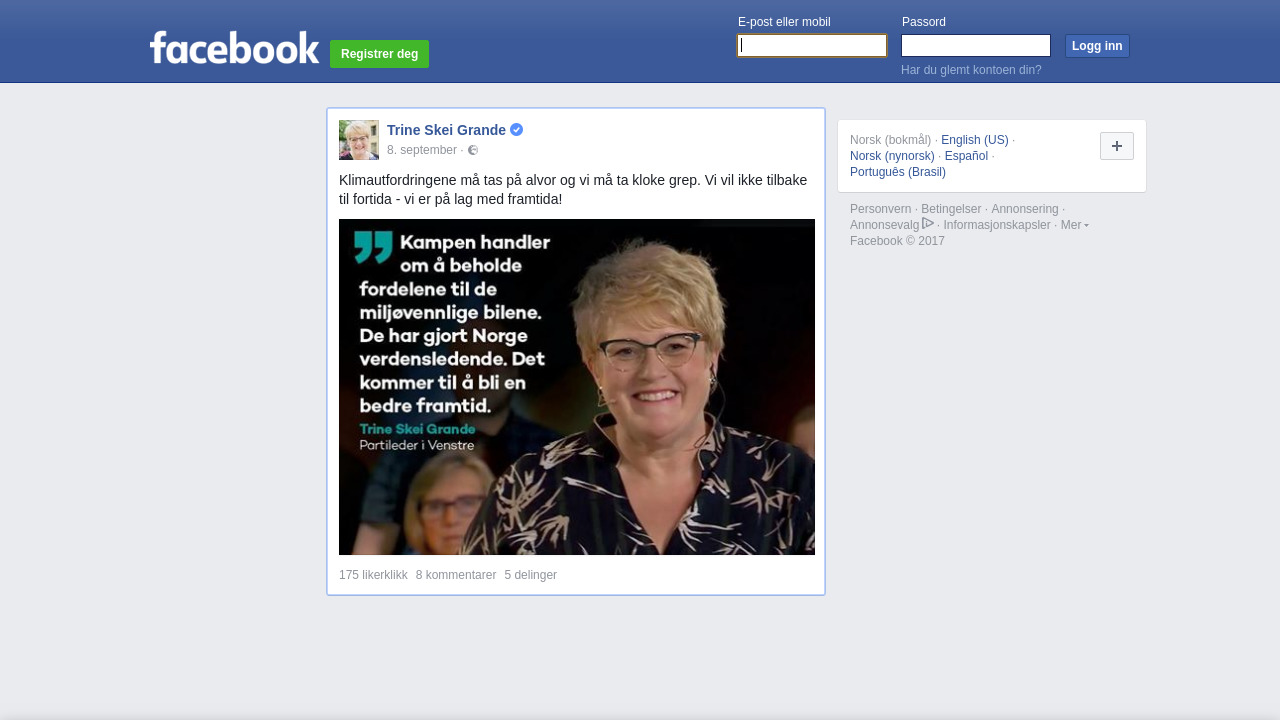
Task: Switch language to Español
Action: (x=966, y=156)
